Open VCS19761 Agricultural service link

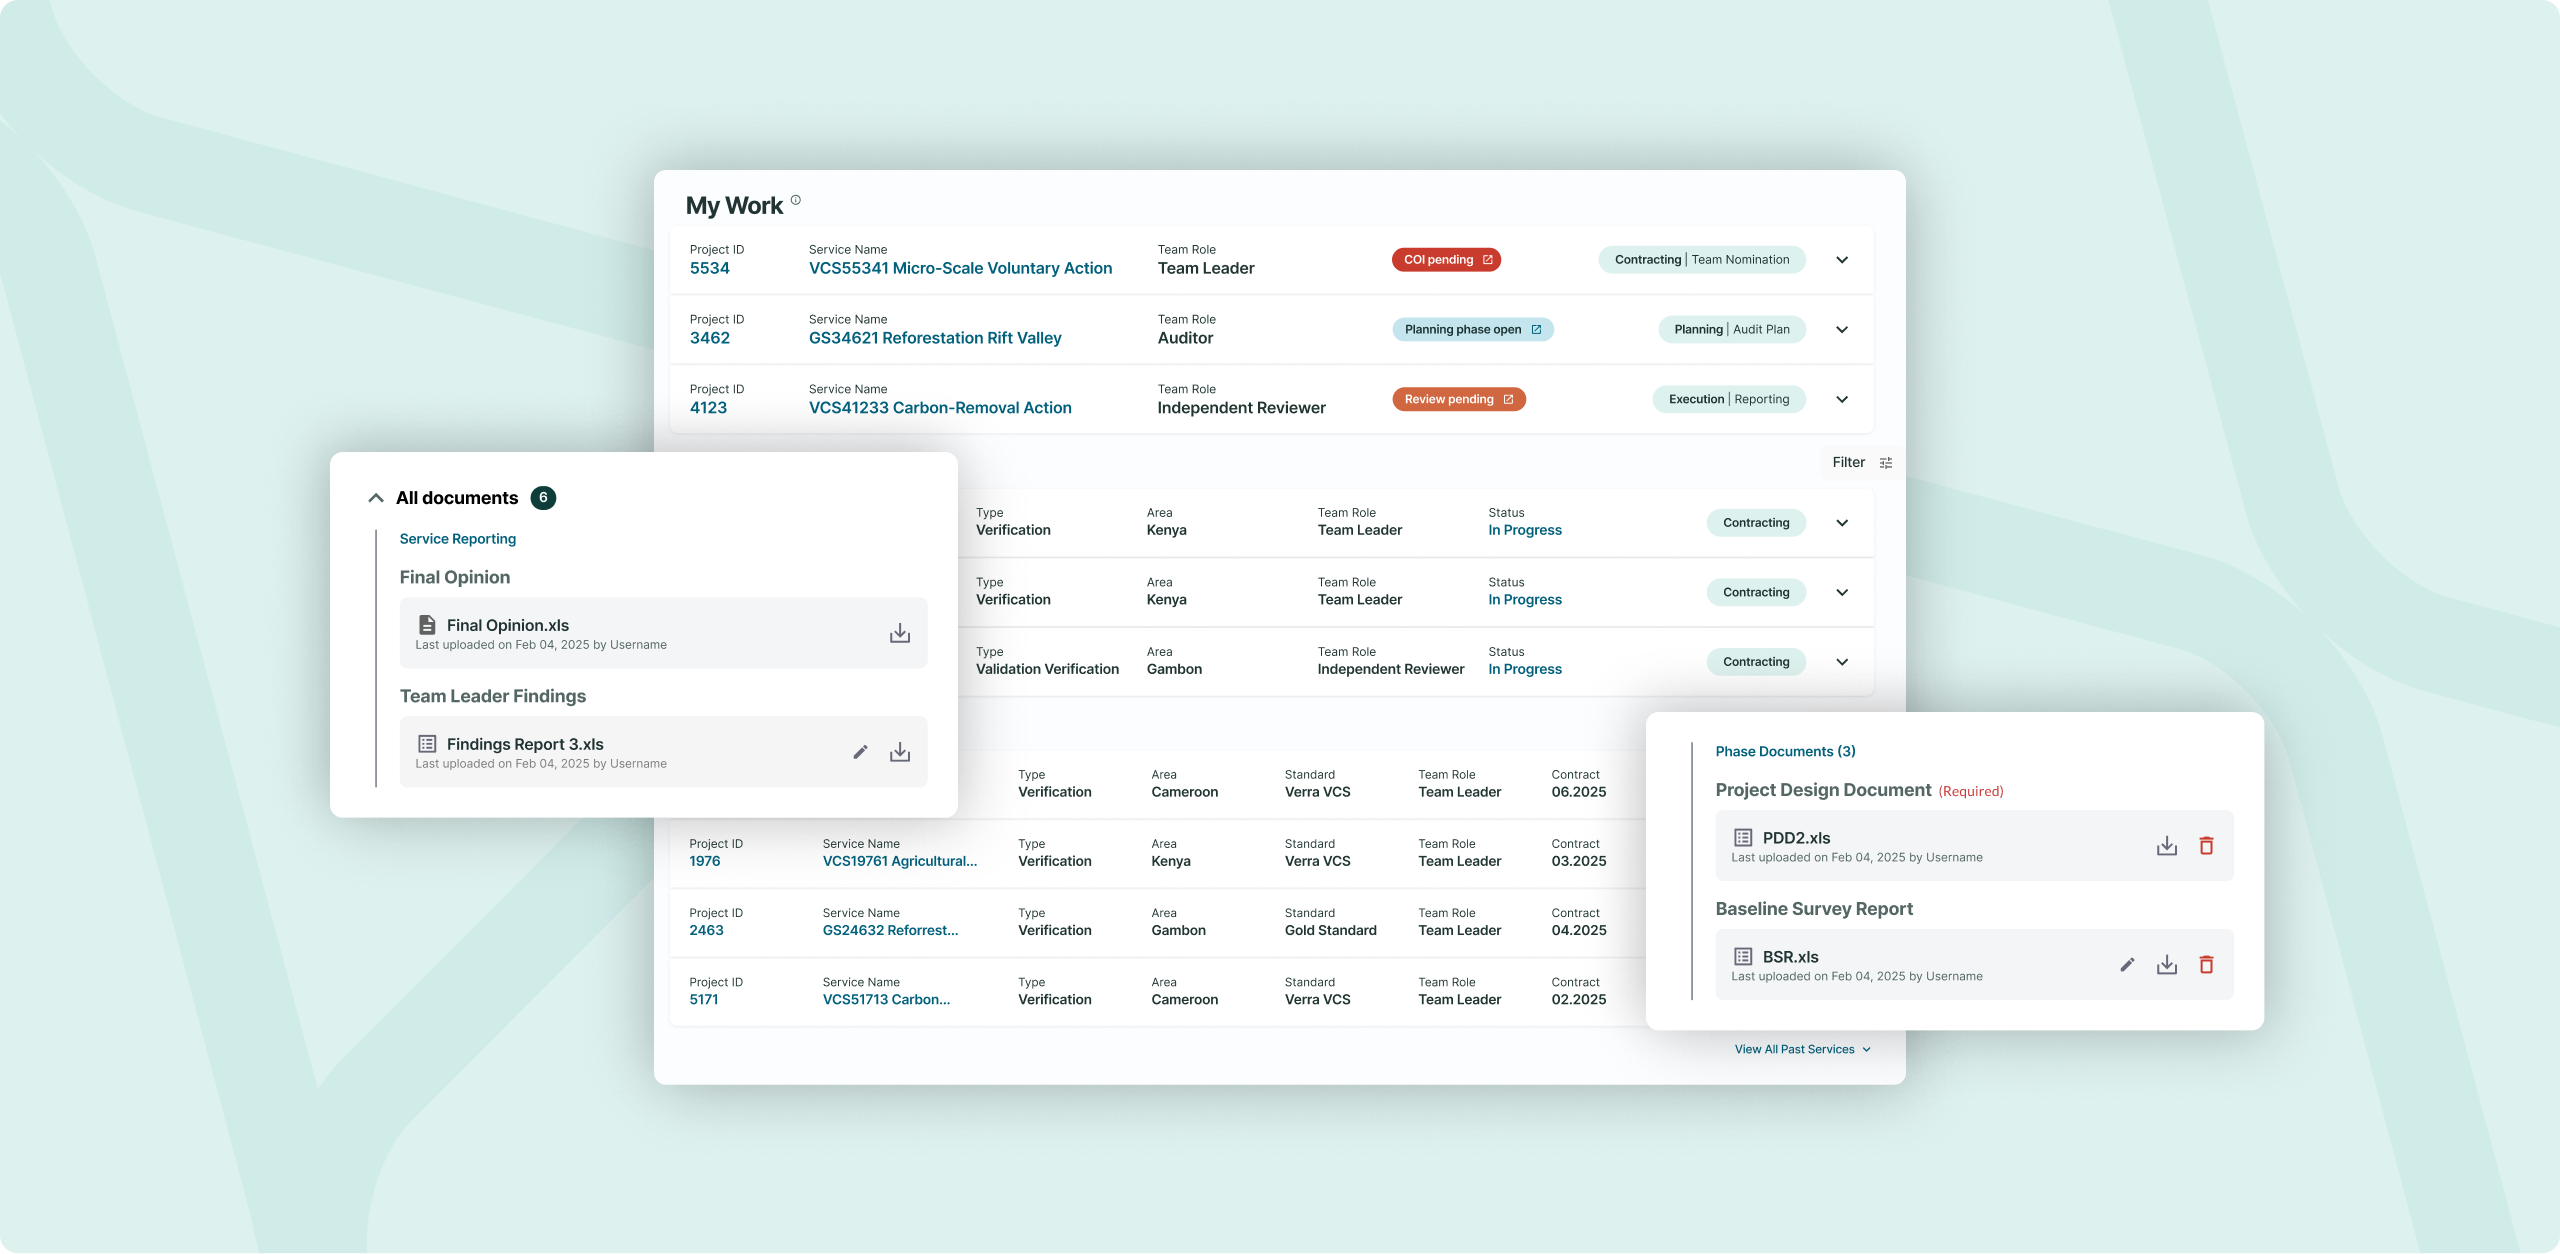pyautogui.click(x=899, y=861)
